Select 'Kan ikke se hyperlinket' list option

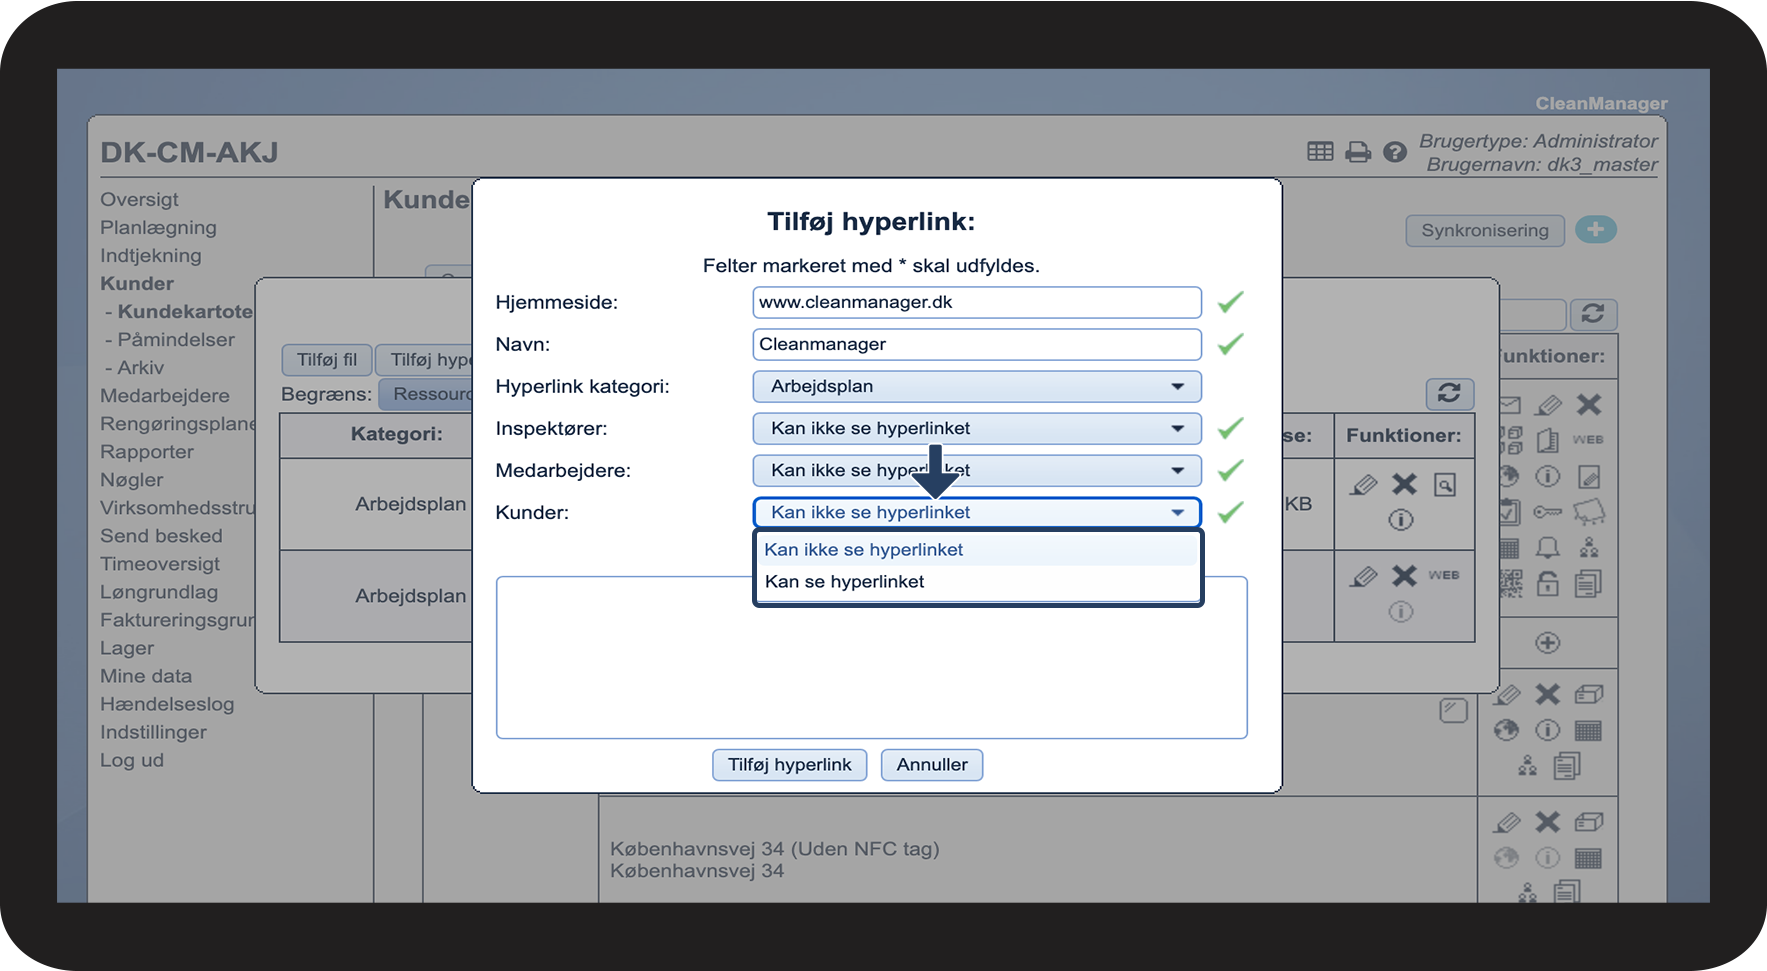pos(977,549)
